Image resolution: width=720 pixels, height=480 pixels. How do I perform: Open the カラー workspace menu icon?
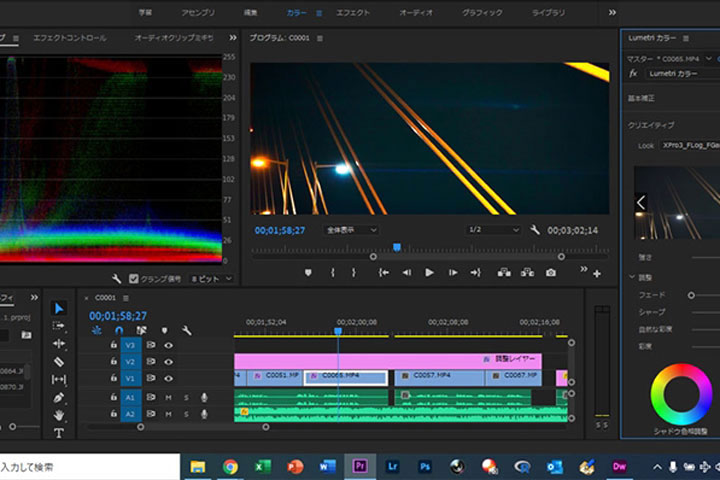coord(319,13)
